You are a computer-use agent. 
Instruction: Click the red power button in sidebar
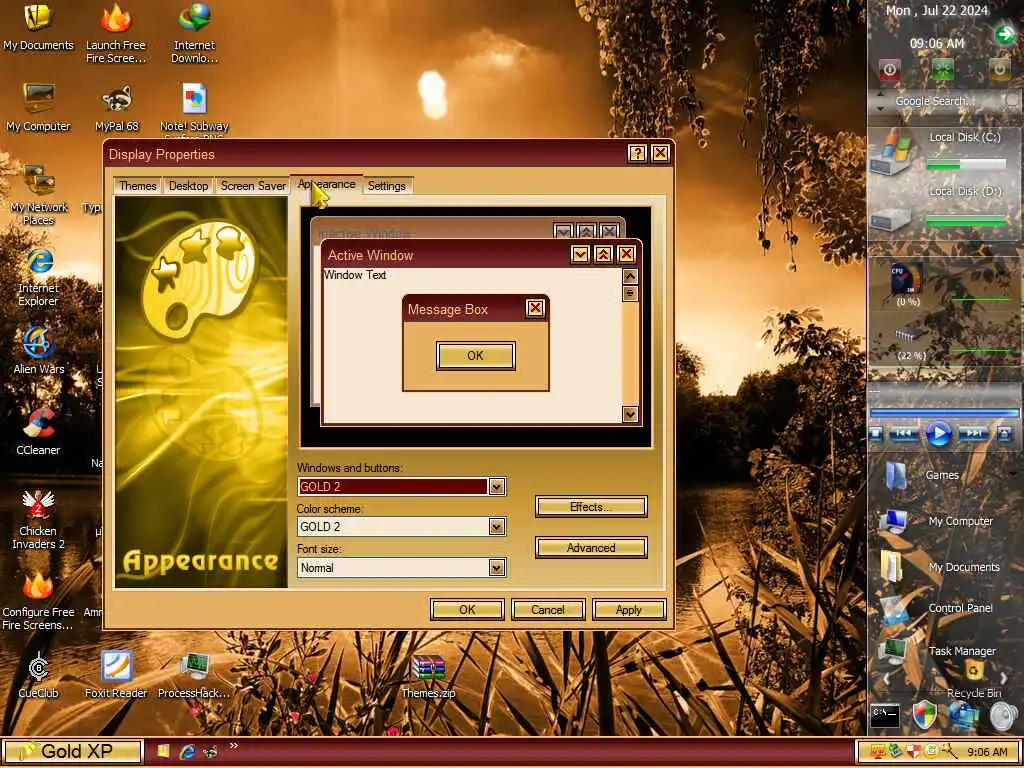889,69
